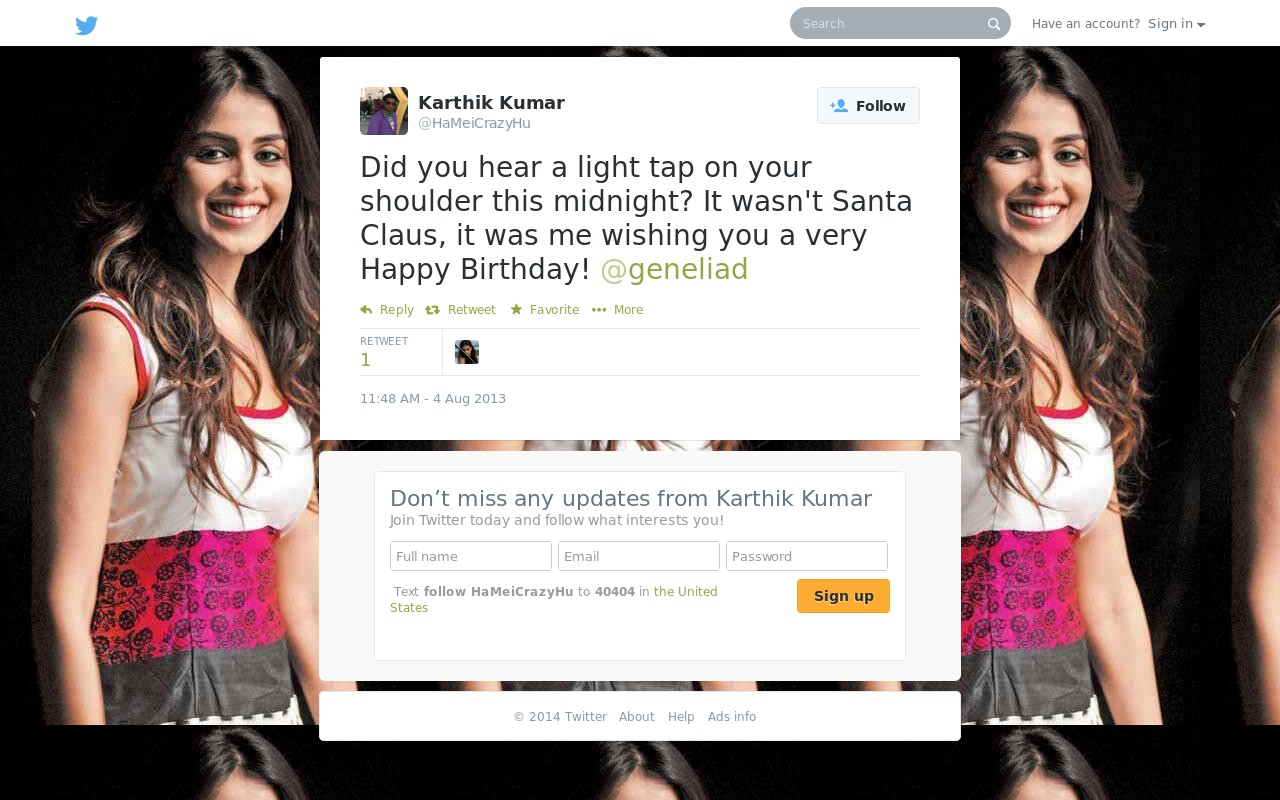Click the Favorite star icon
Screen dimensions: 1280x800
click(x=516, y=310)
